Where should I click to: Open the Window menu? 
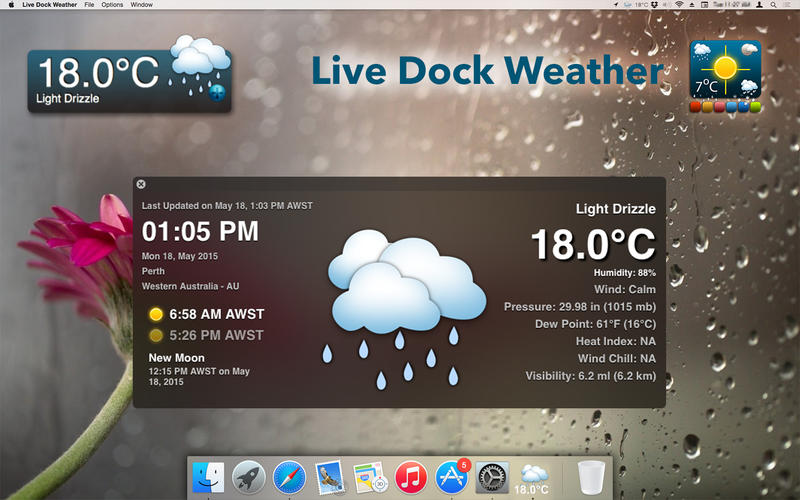142,5
